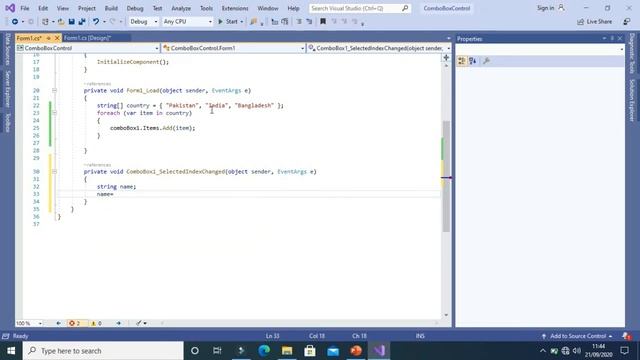
Task: Click the Send Feedback icon
Action: point(627,22)
